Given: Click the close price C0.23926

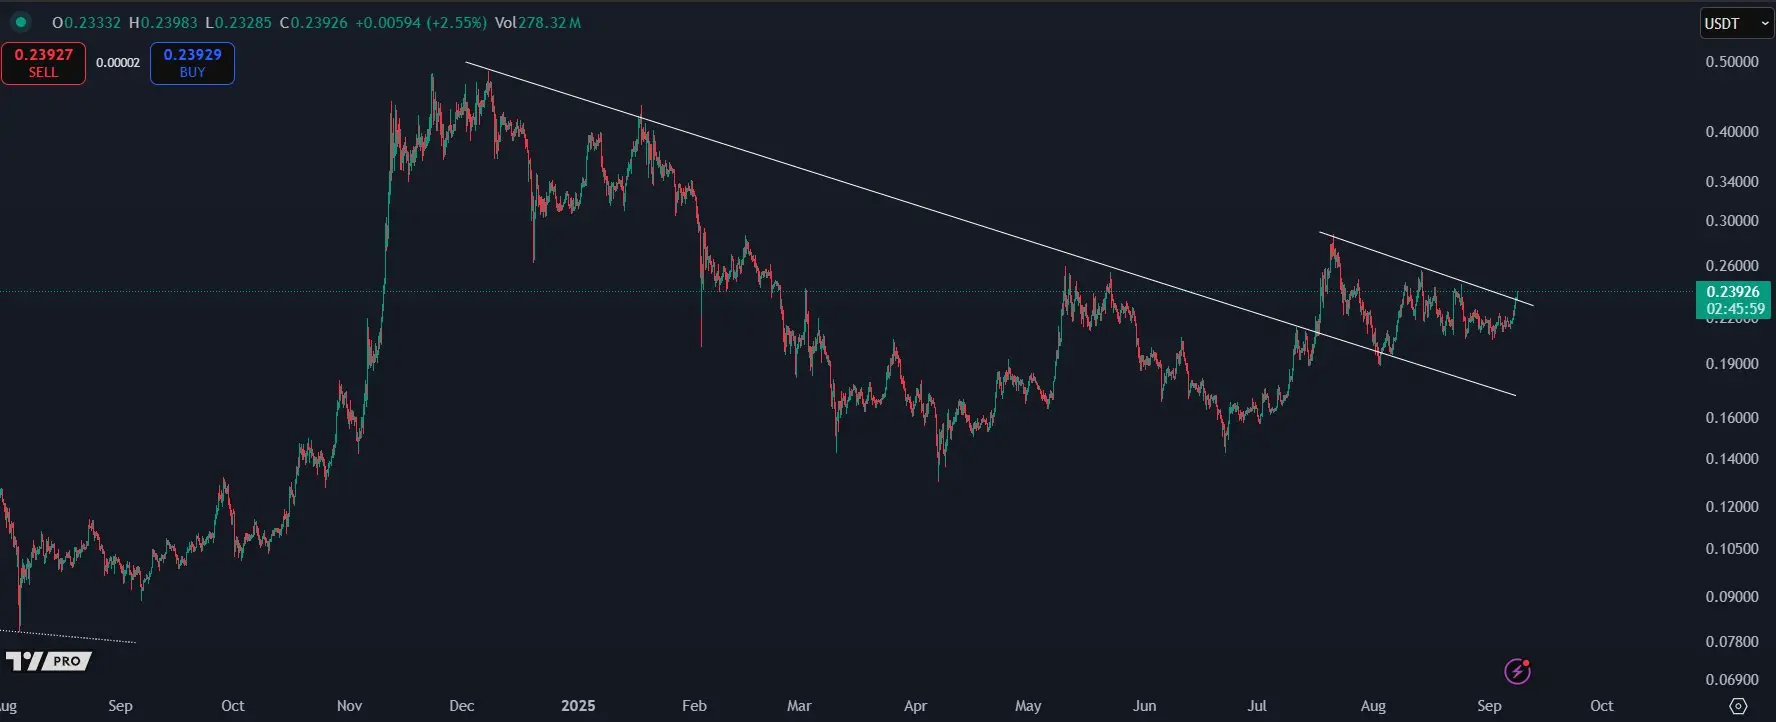Looking at the screenshot, I should [313, 22].
